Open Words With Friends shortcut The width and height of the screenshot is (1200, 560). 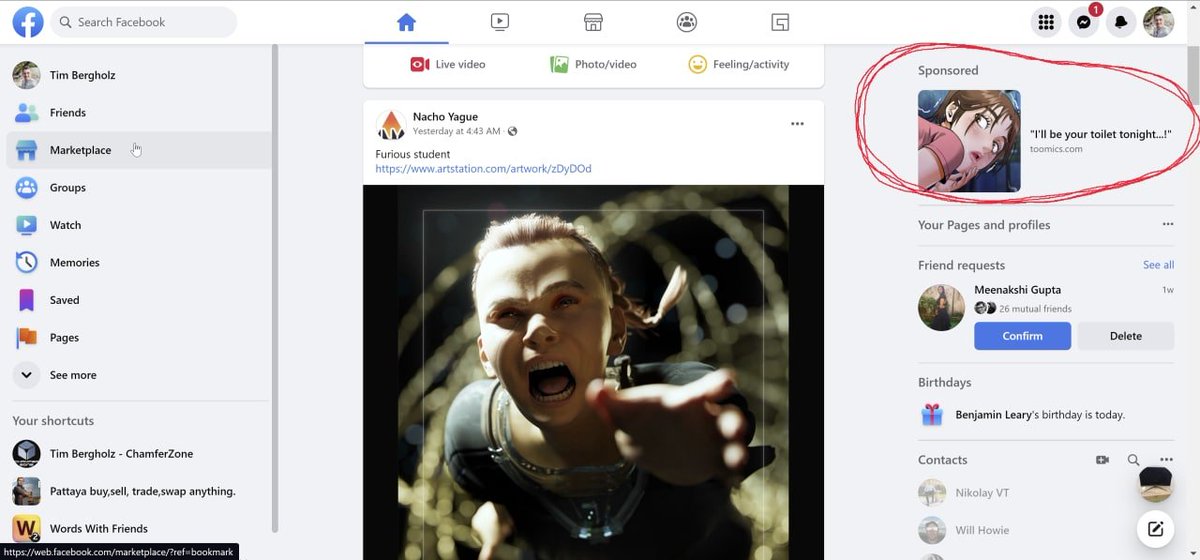pyautogui.click(x=138, y=529)
